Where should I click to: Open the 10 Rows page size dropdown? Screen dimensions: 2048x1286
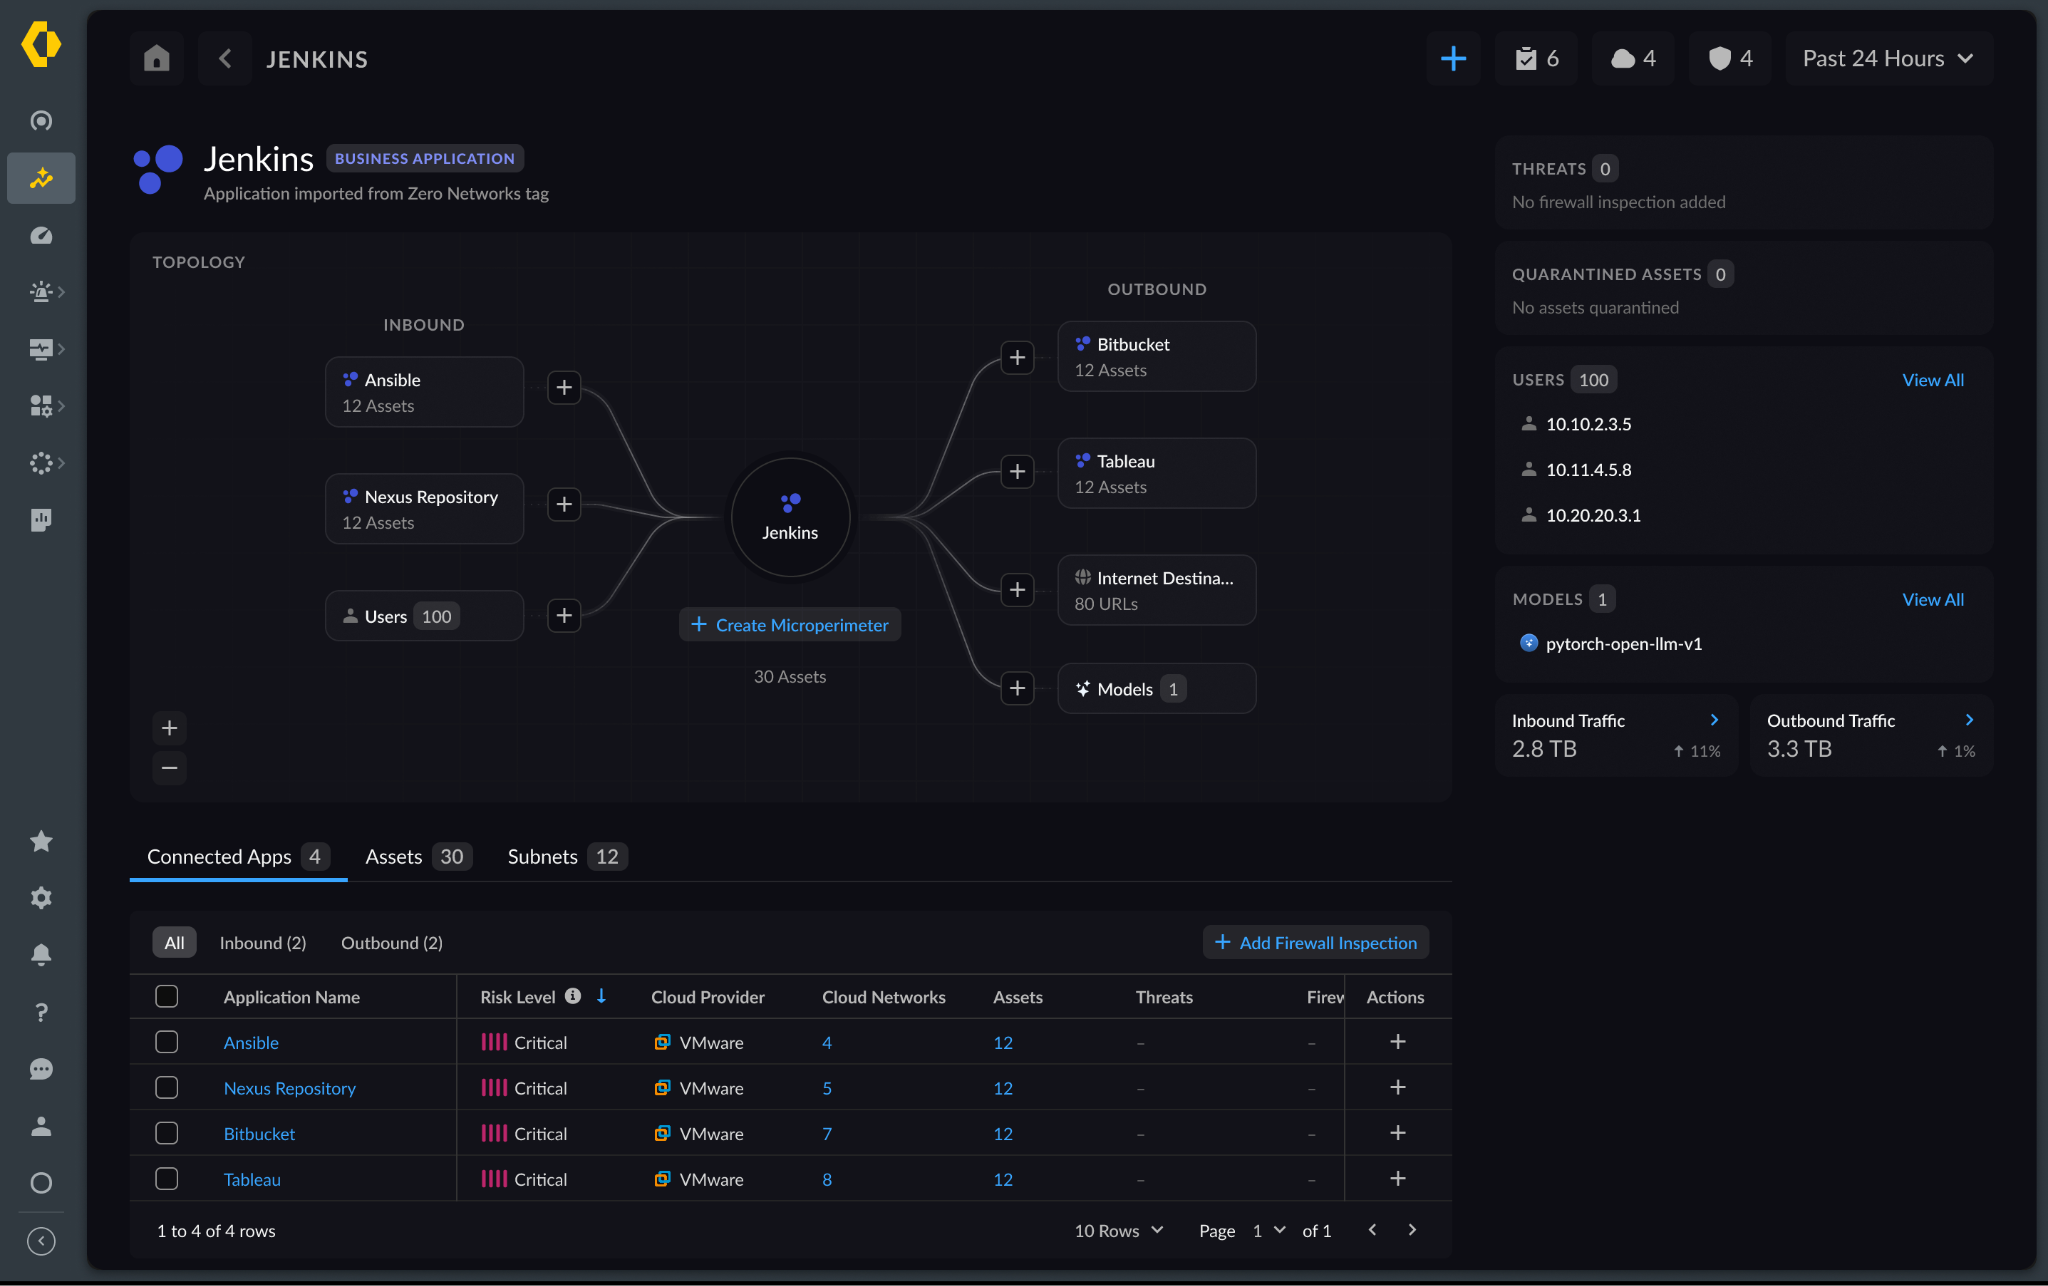(1119, 1231)
